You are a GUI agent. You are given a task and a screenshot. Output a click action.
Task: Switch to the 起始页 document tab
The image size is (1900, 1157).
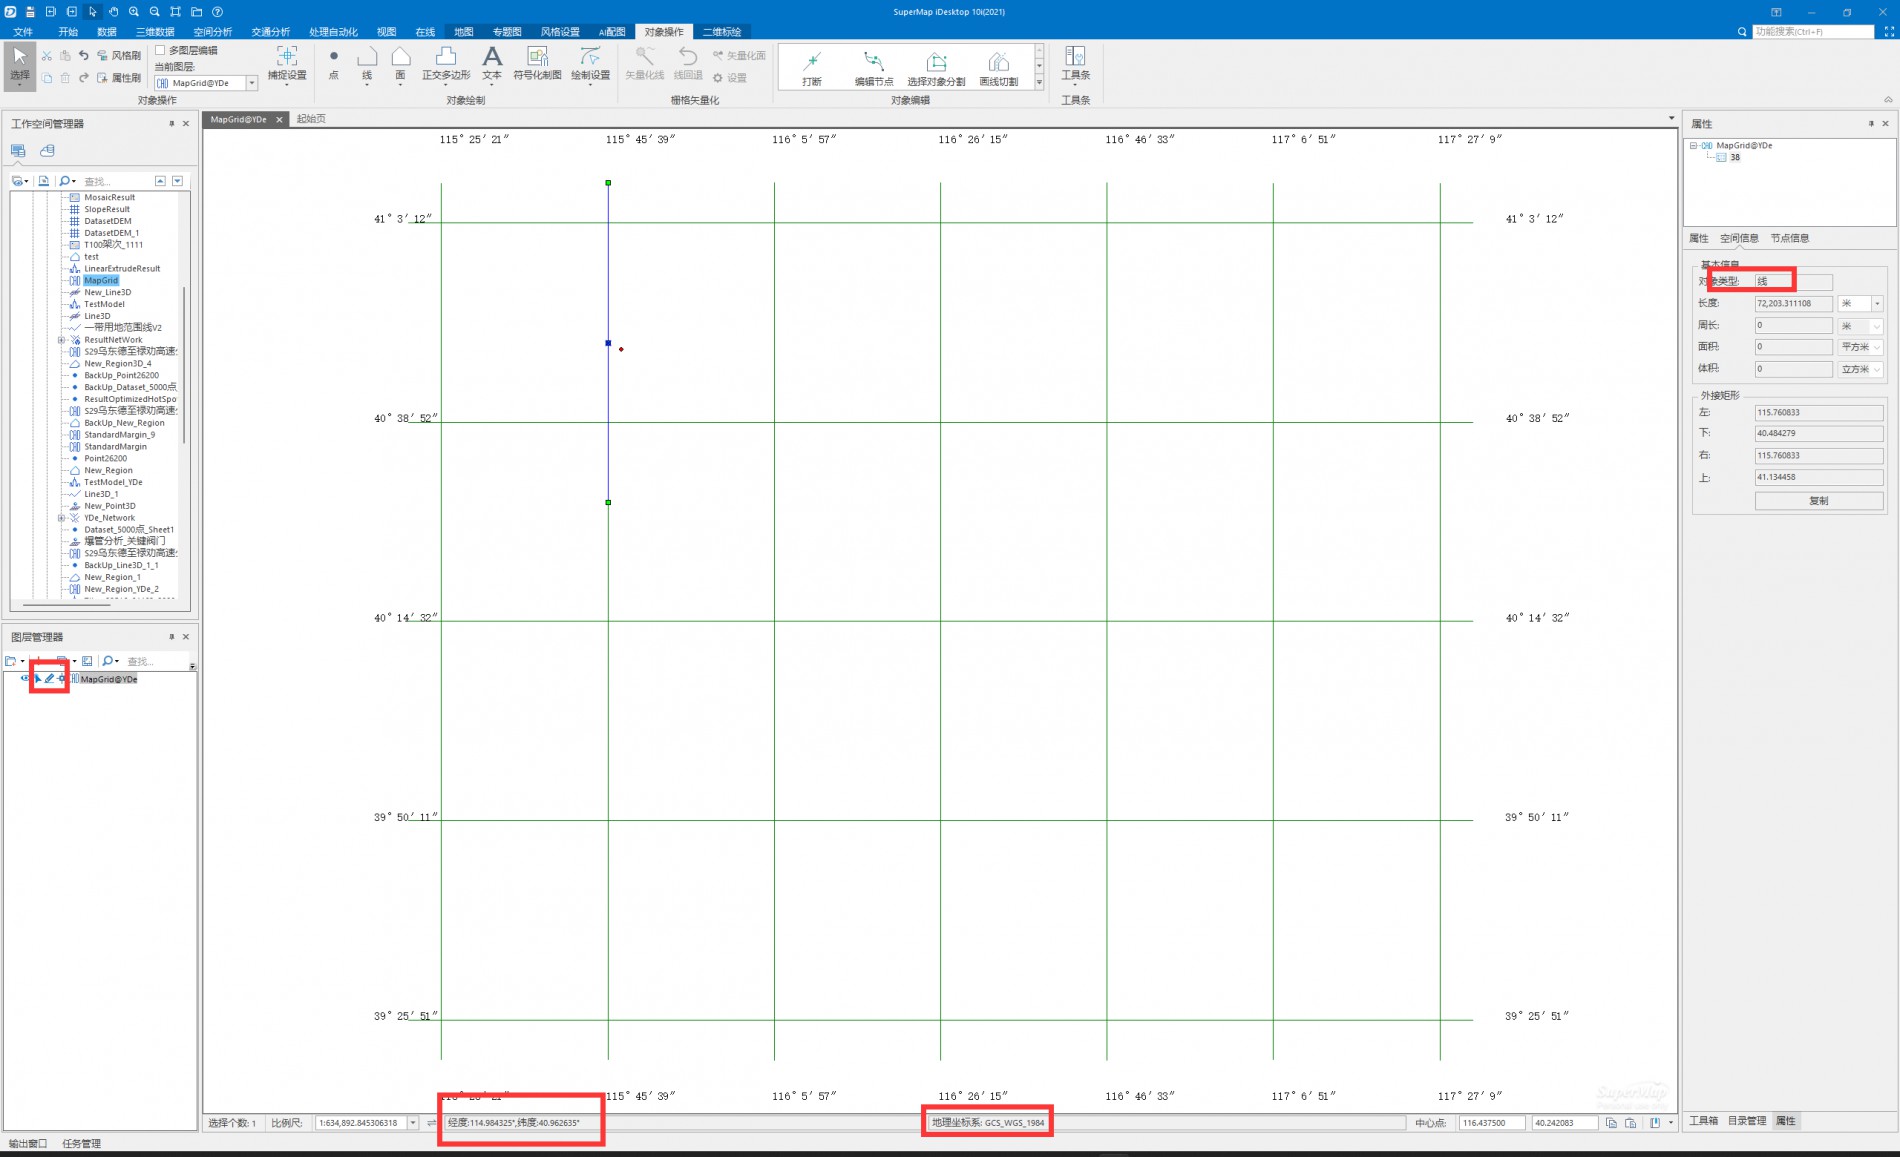tap(311, 119)
